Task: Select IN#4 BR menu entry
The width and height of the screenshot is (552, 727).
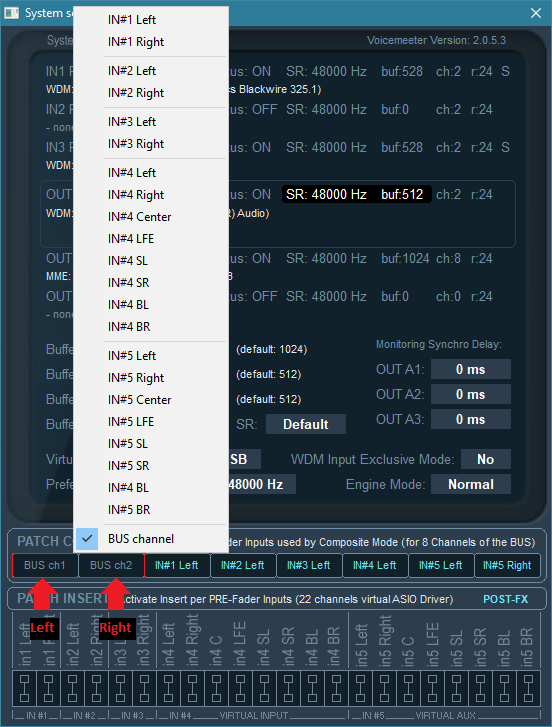Action: pyautogui.click(x=151, y=326)
